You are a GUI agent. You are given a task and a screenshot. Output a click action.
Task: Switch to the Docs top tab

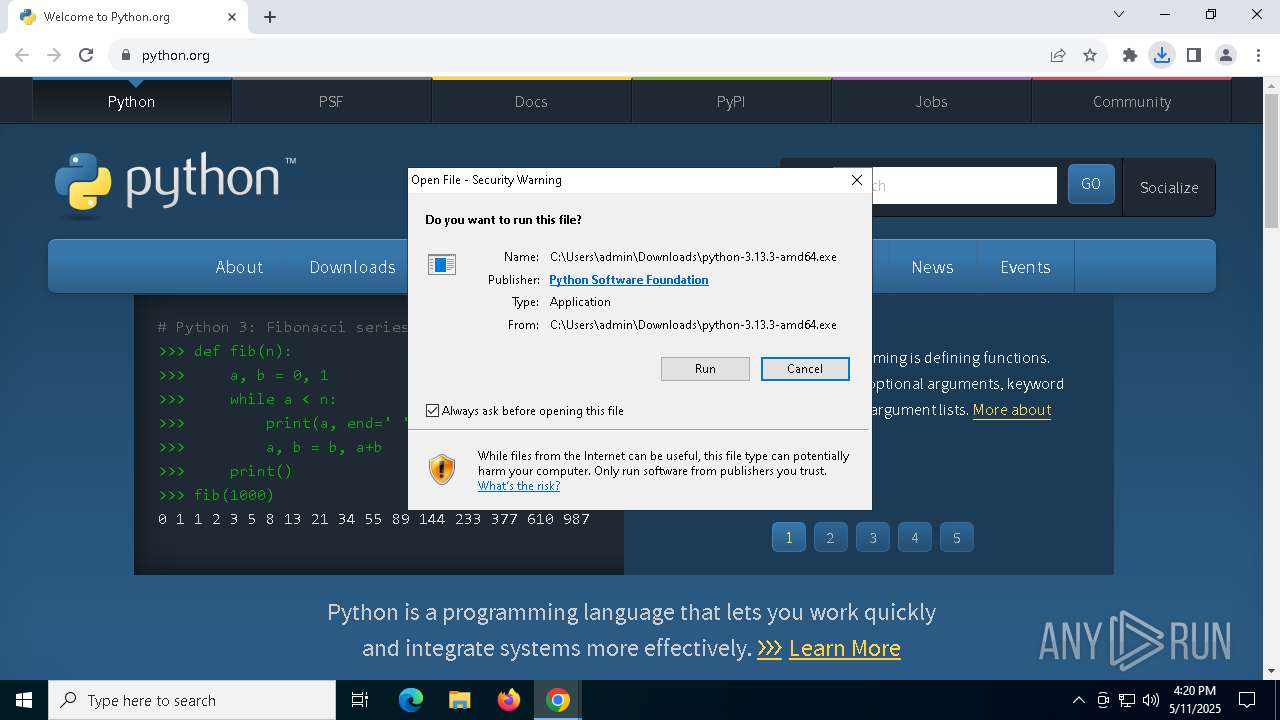point(531,101)
